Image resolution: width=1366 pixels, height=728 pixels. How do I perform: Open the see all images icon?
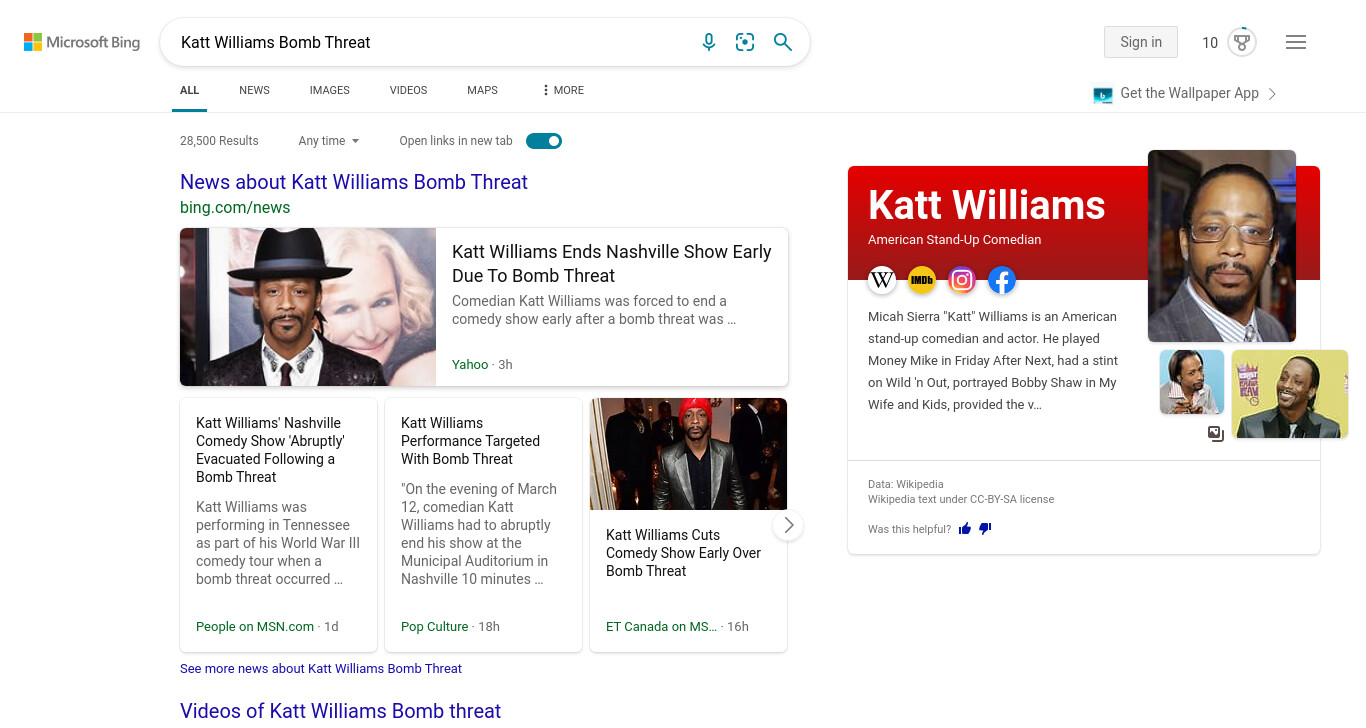tap(1216, 434)
